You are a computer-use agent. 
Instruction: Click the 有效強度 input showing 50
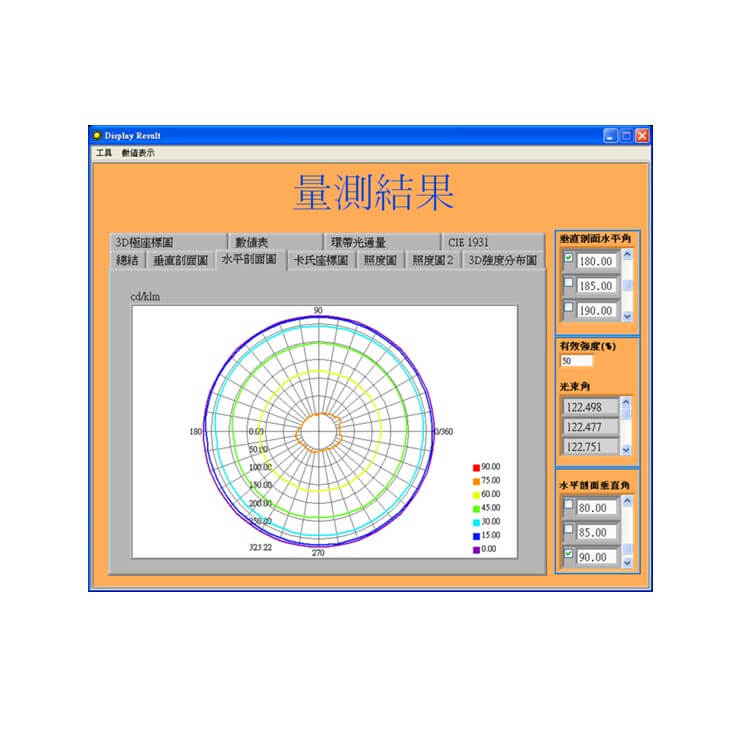(x=576, y=361)
